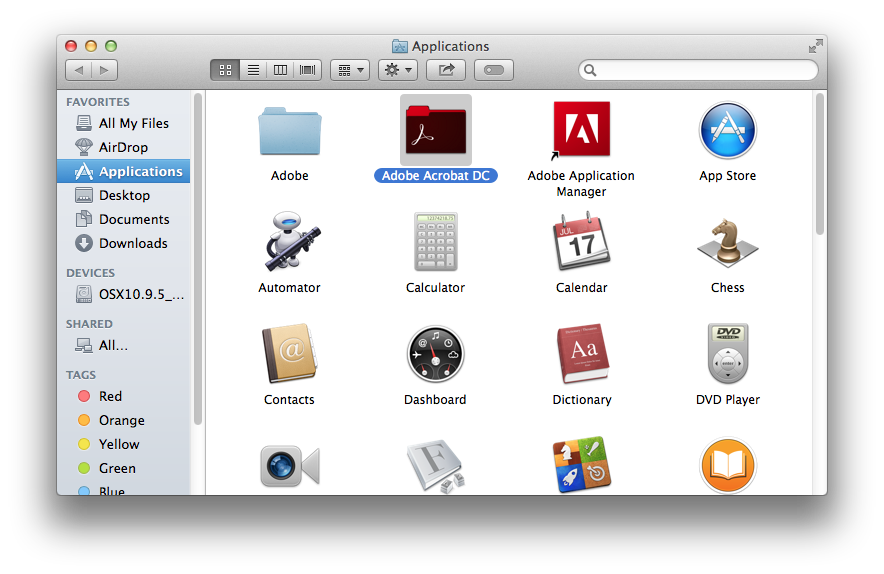Select the Chess app icon

[x=728, y=243]
